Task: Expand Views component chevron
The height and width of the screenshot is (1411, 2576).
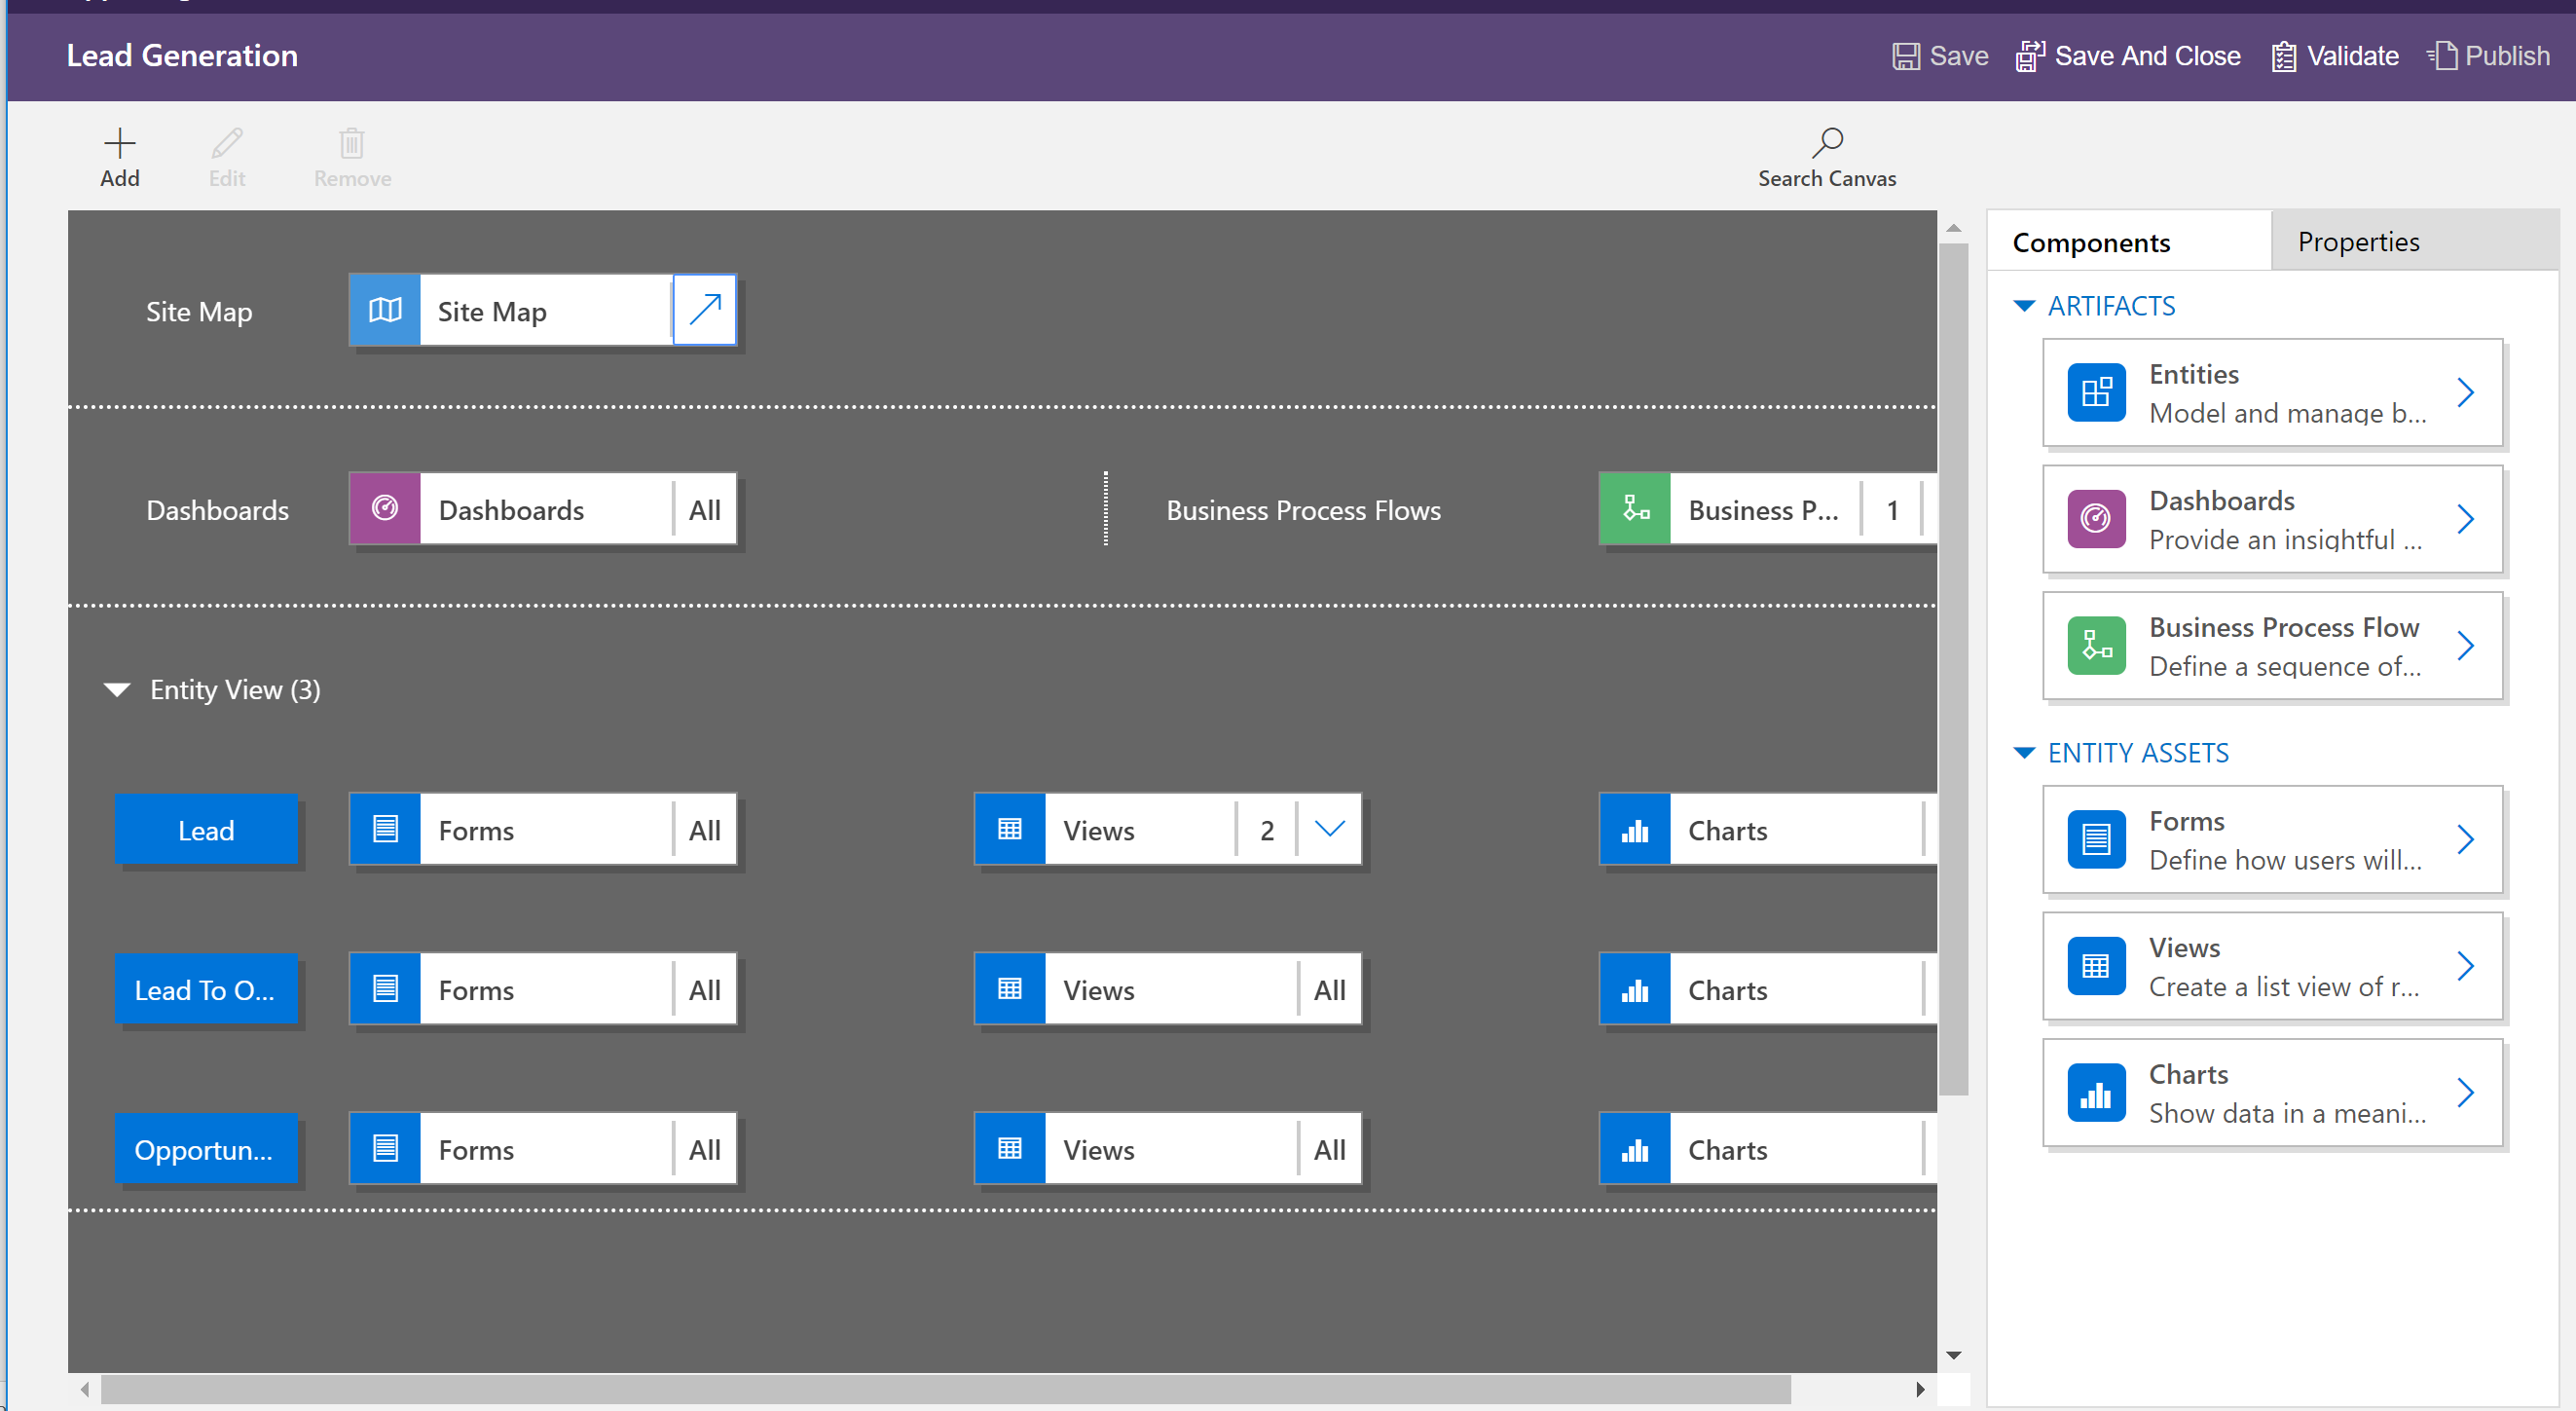Action: click(2466, 966)
